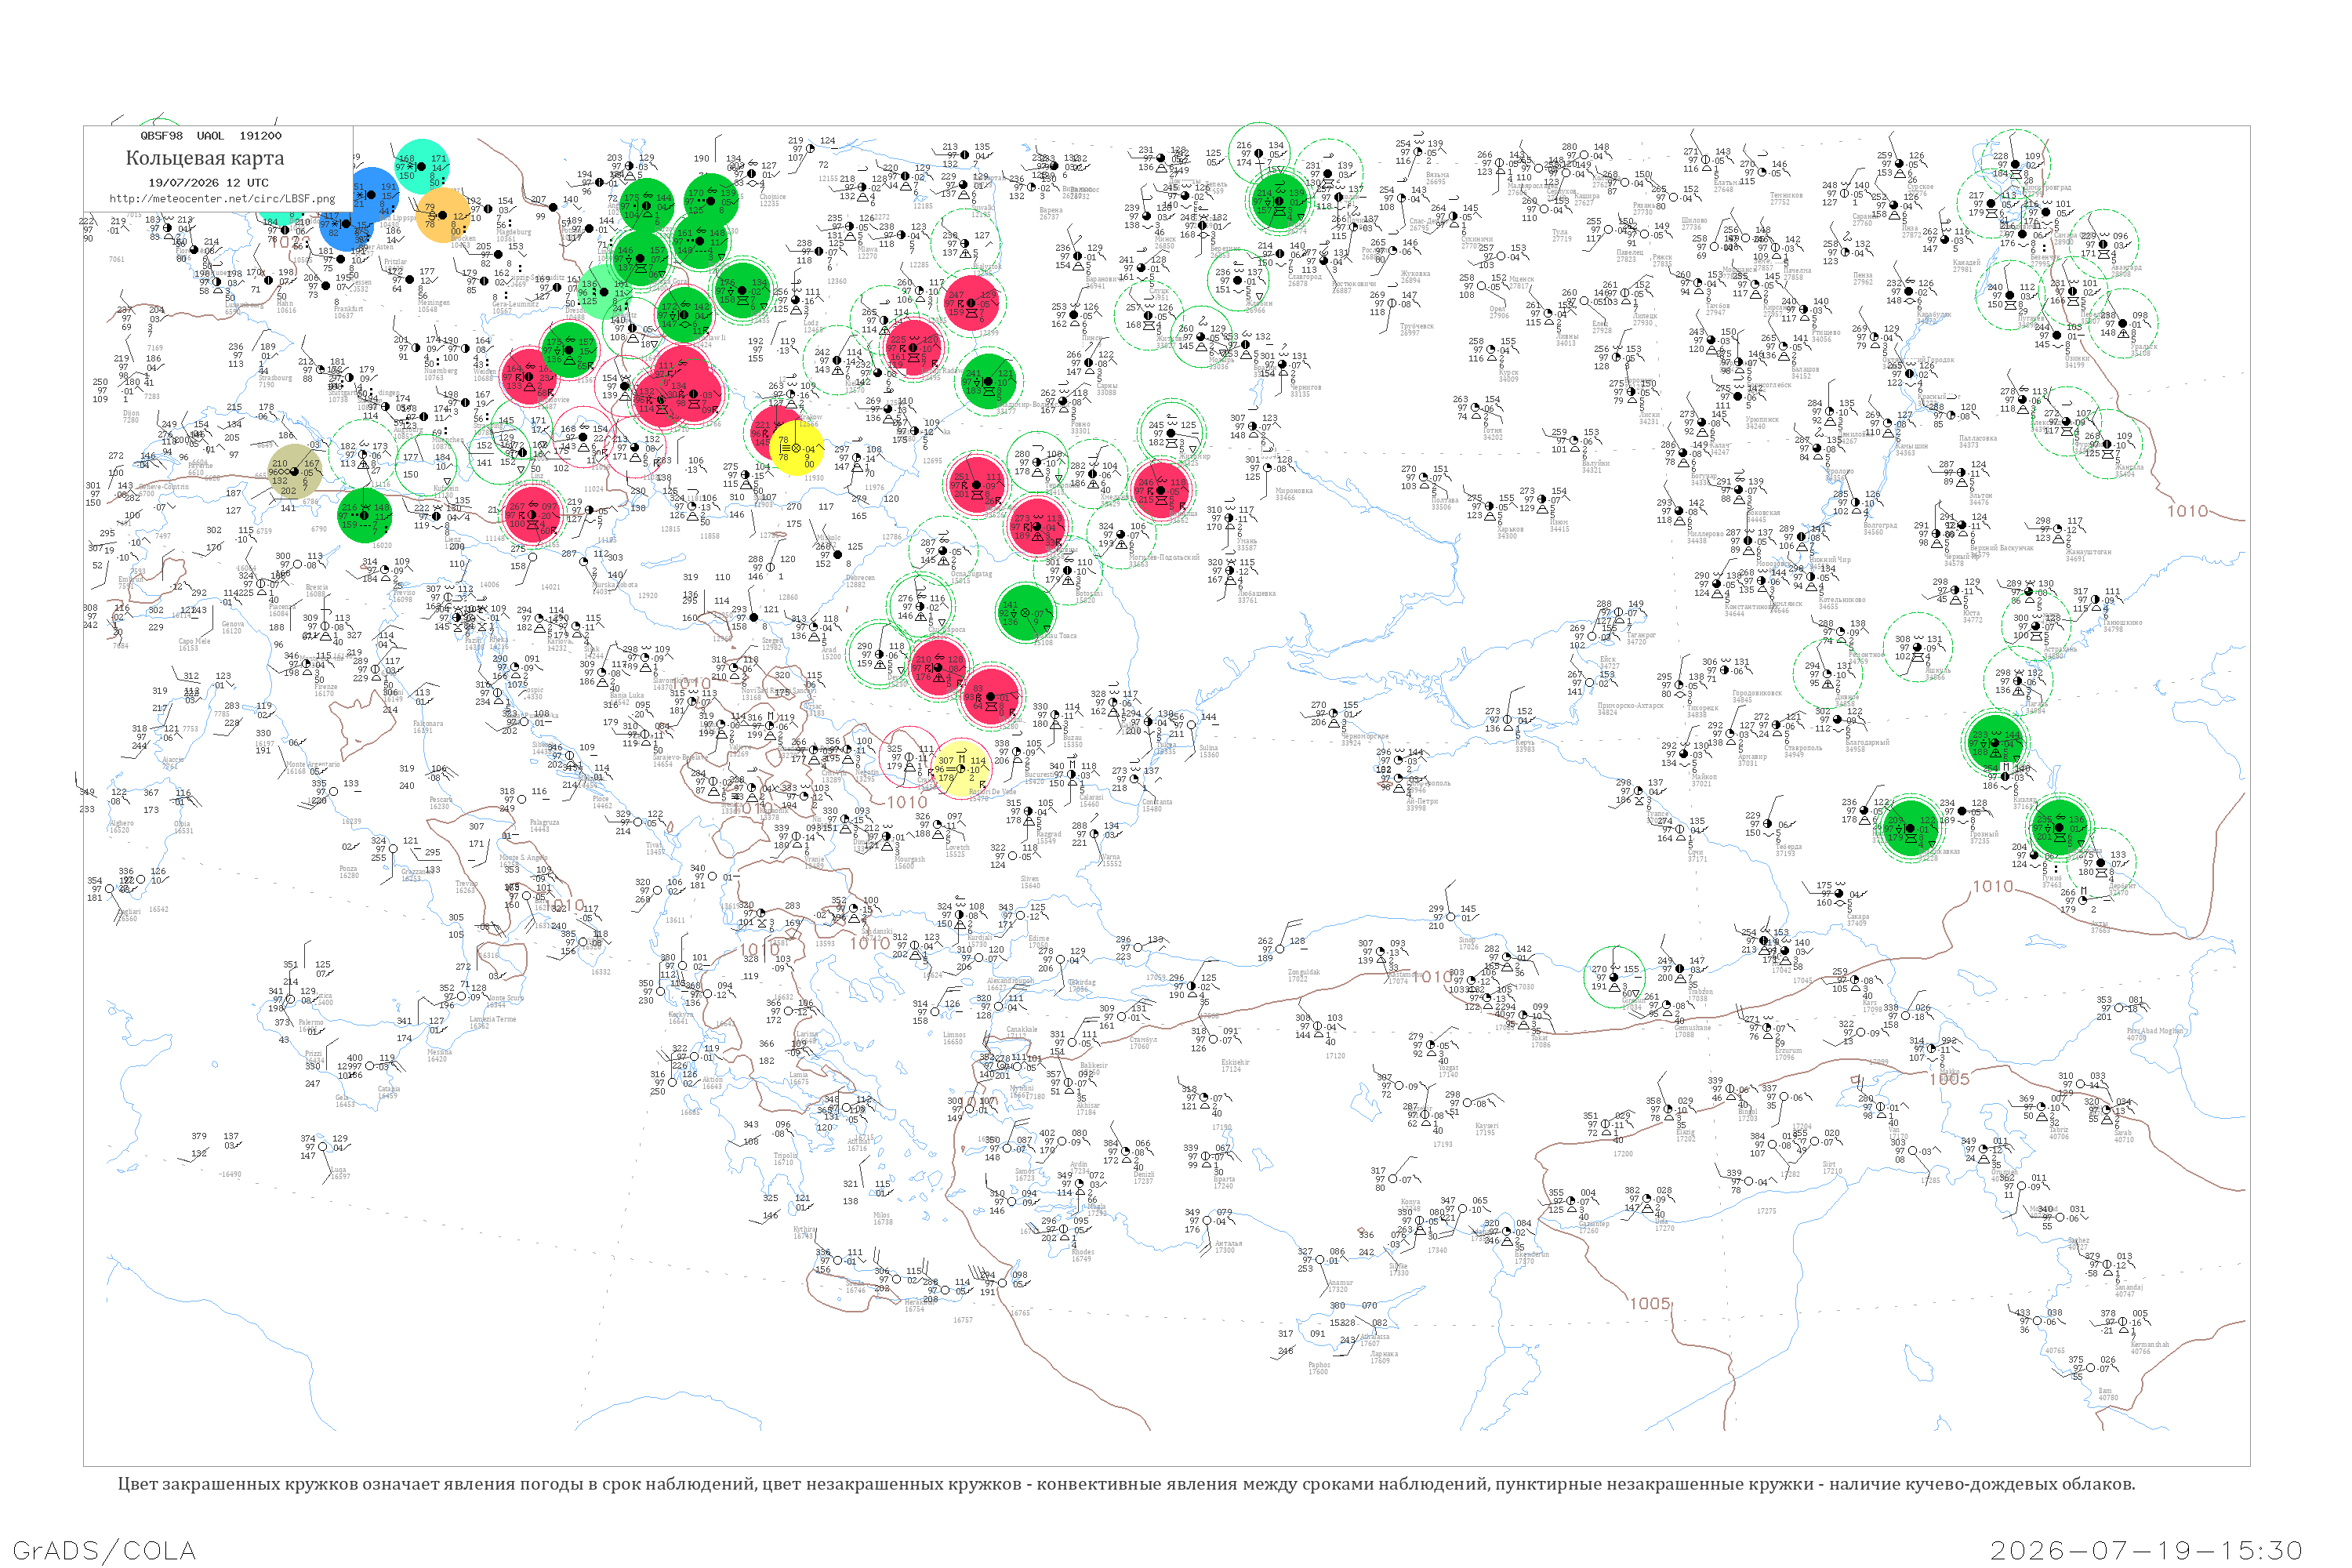This screenshot has width=2352, height=1568.
Task: Click the "Dijon 7280" station label
Action: click(131, 416)
